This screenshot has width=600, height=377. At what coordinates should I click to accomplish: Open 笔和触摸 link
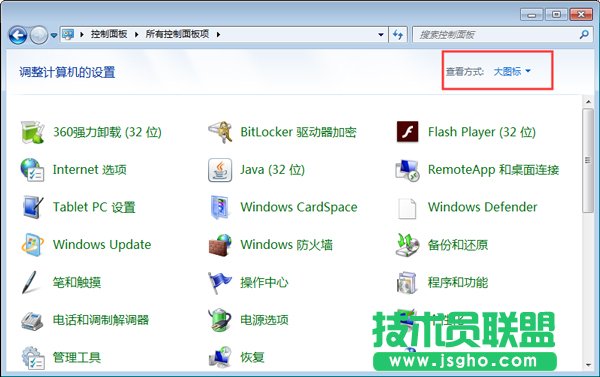[77, 282]
